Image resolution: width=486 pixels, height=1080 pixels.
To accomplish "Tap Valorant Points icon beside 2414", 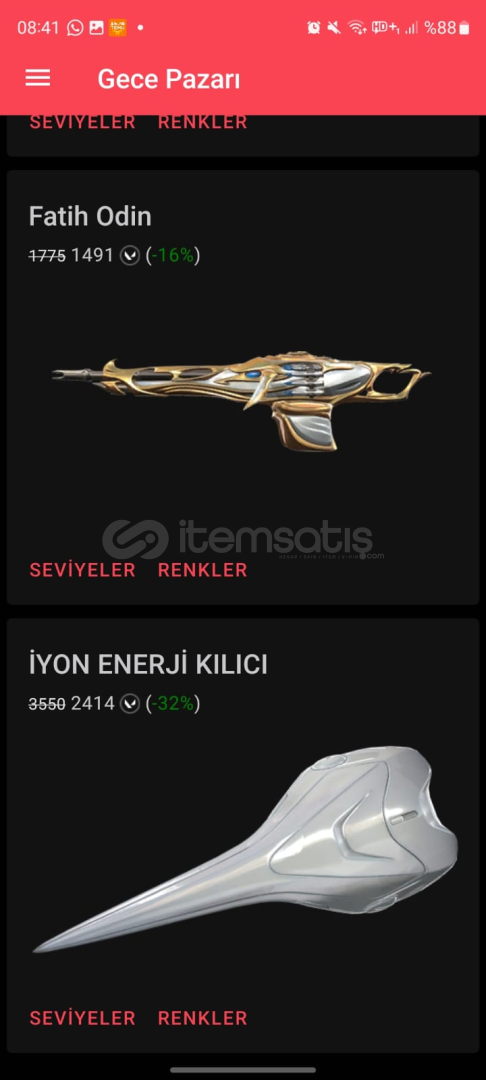I will pos(129,704).
